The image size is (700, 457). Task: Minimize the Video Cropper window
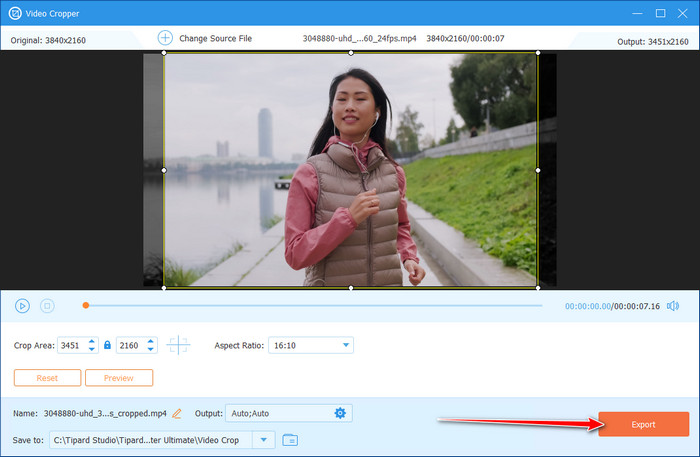pos(638,13)
